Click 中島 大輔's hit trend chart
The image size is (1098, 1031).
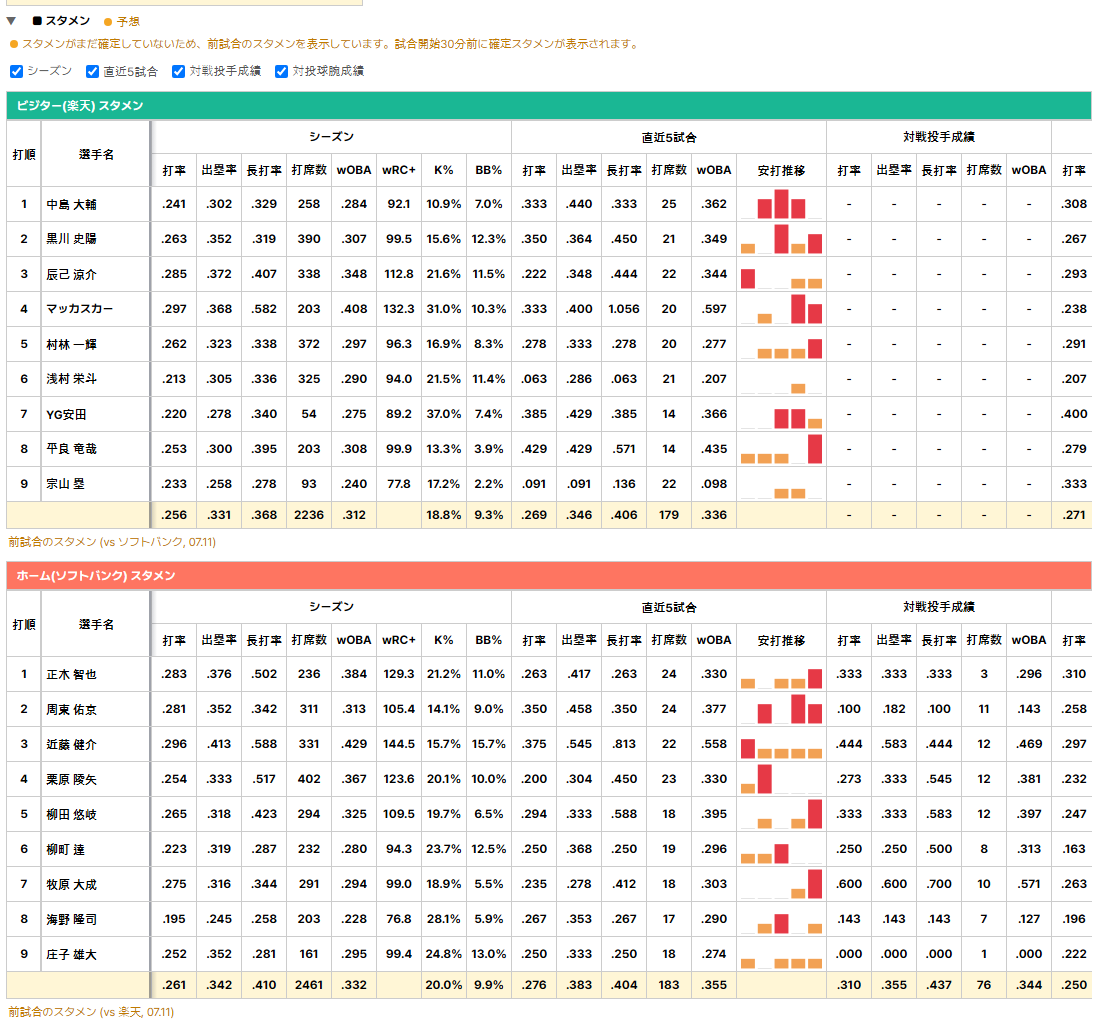pyautogui.click(x=781, y=204)
